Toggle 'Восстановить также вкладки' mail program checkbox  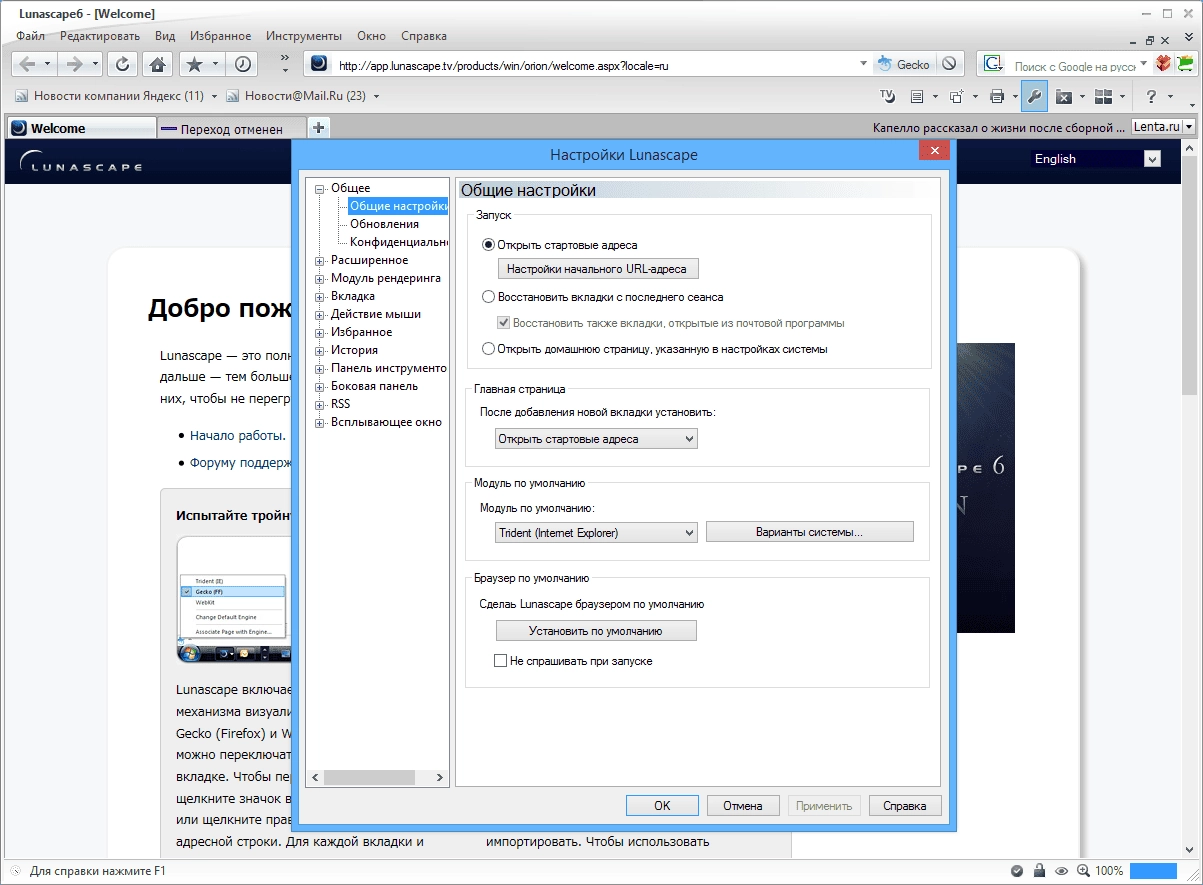coord(503,323)
